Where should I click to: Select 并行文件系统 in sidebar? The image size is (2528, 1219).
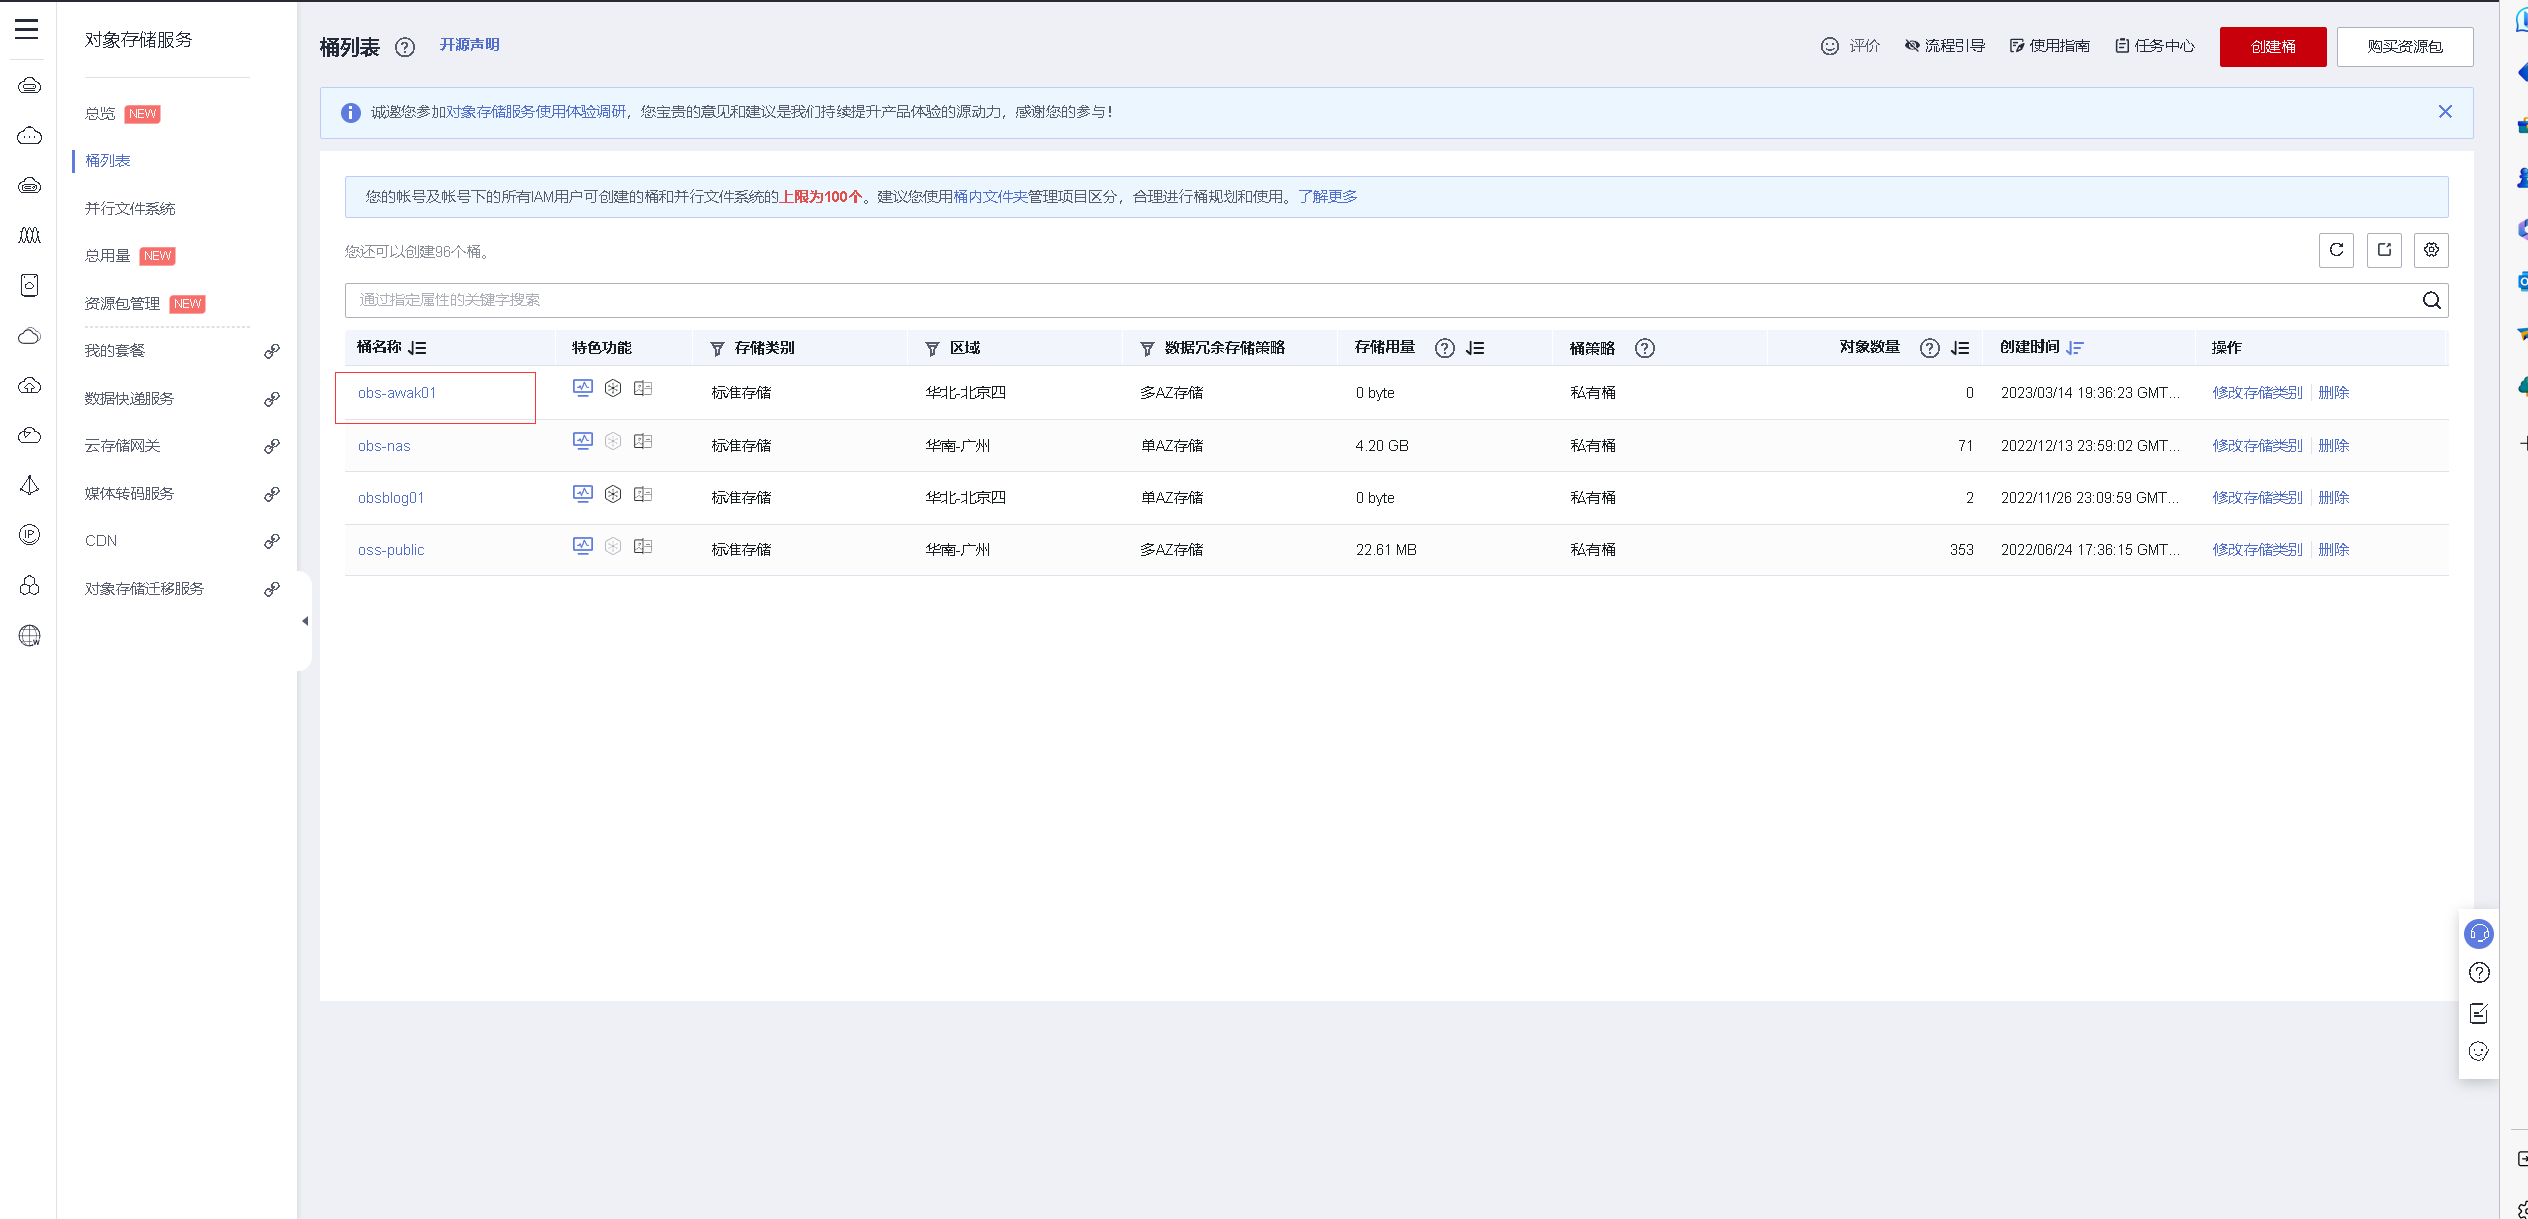pyautogui.click(x=130, y=208)
